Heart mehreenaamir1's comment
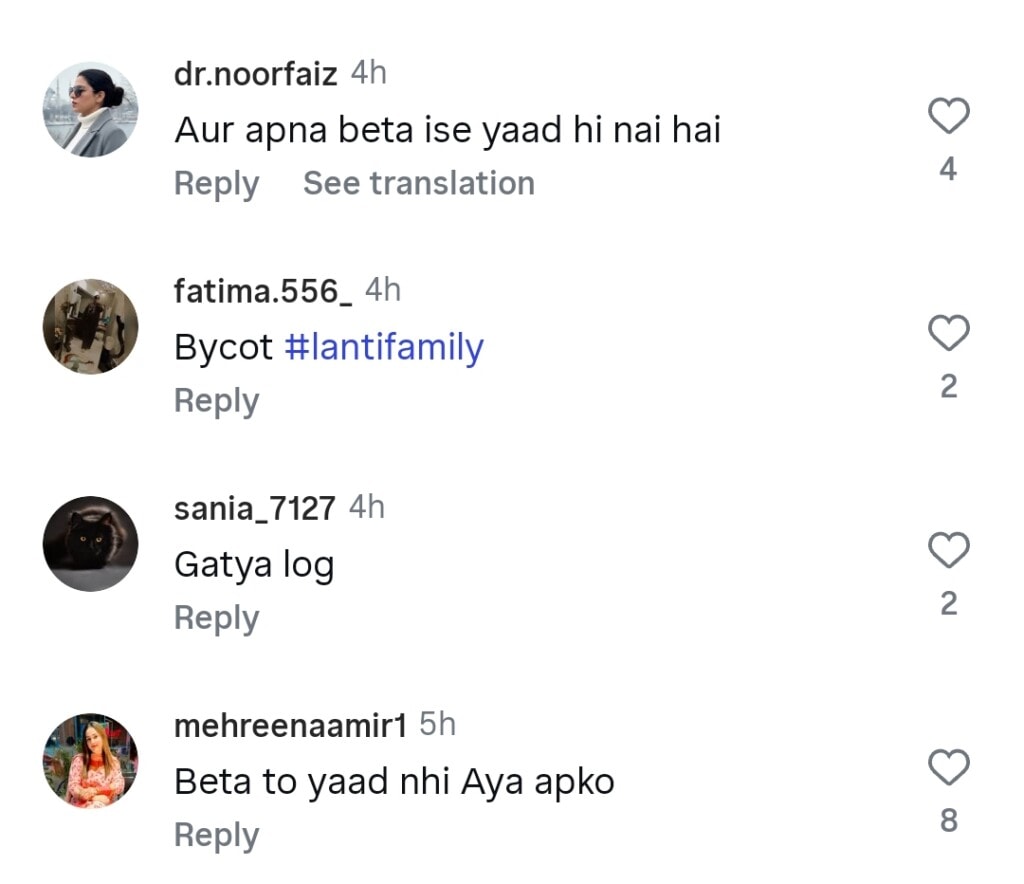Screen dimensions: 1024x884 click(x=948, y=768)
